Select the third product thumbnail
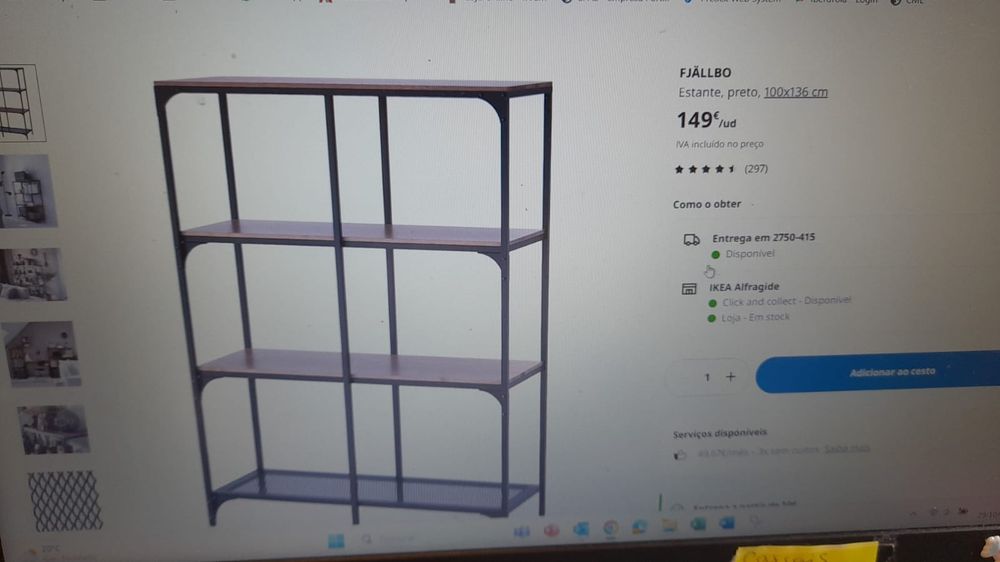 click(x=32, y=274)
